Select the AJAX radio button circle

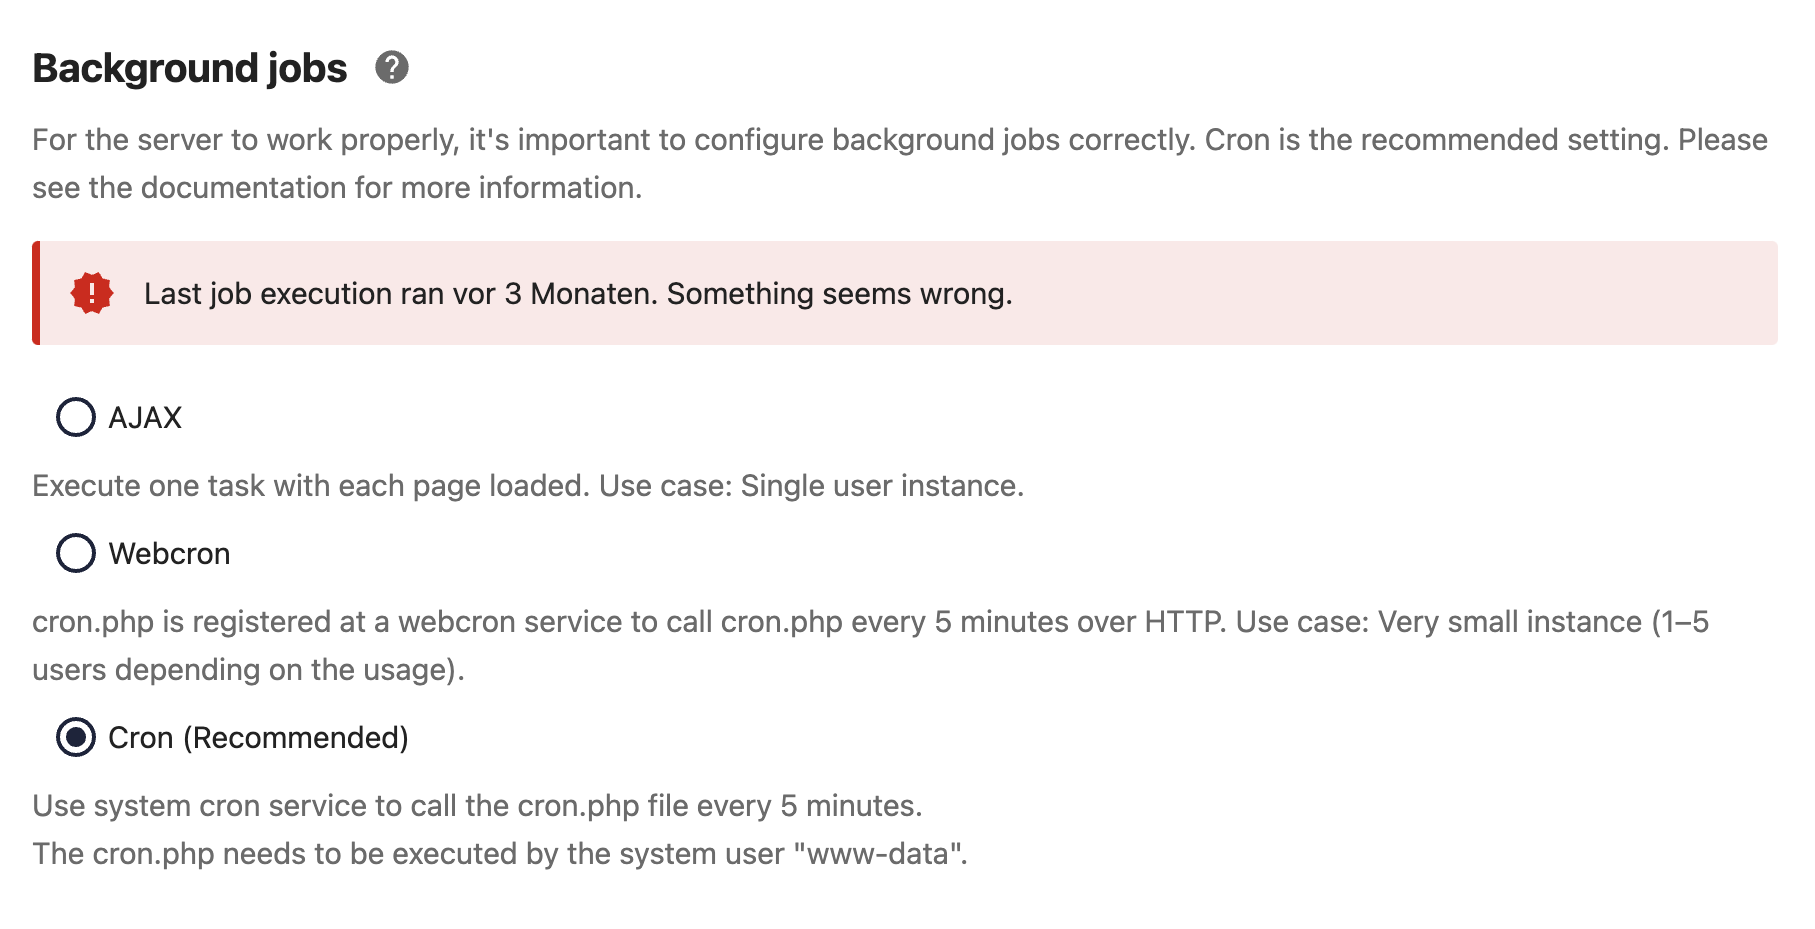pos(76,417)
